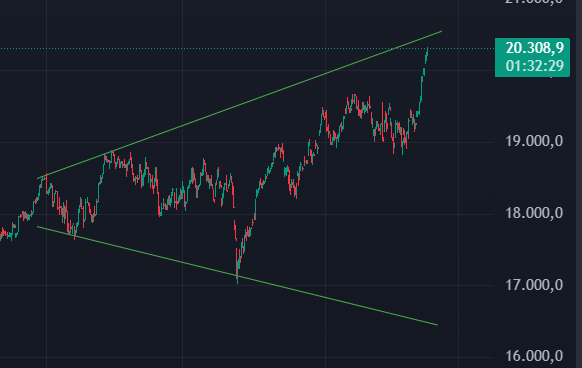The height and width of the screenshot is (368, 582).
Task: Click the 17.000,0 price axis label
Action: 534,285
